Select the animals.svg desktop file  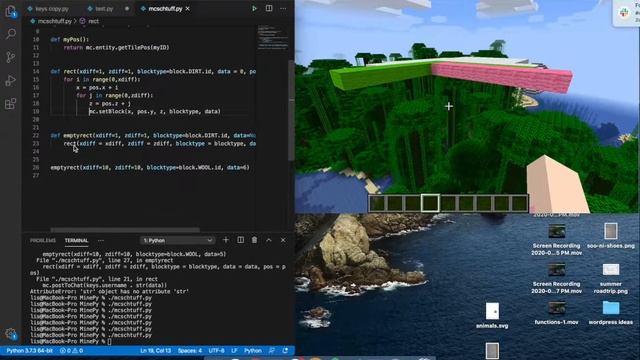(492, 315)
